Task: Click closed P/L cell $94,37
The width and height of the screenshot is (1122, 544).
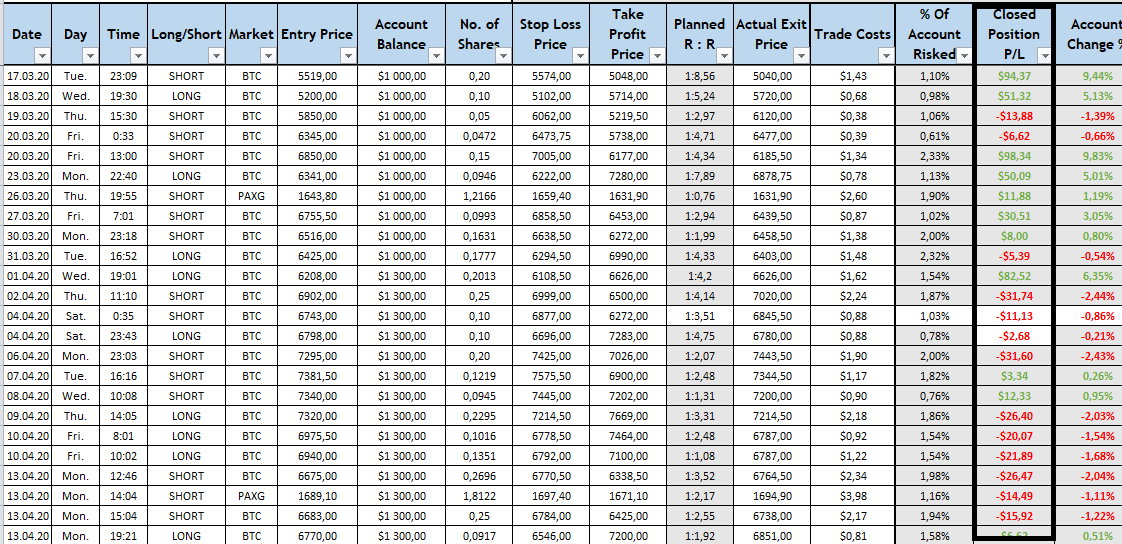Action: [x=1013, y=76]
